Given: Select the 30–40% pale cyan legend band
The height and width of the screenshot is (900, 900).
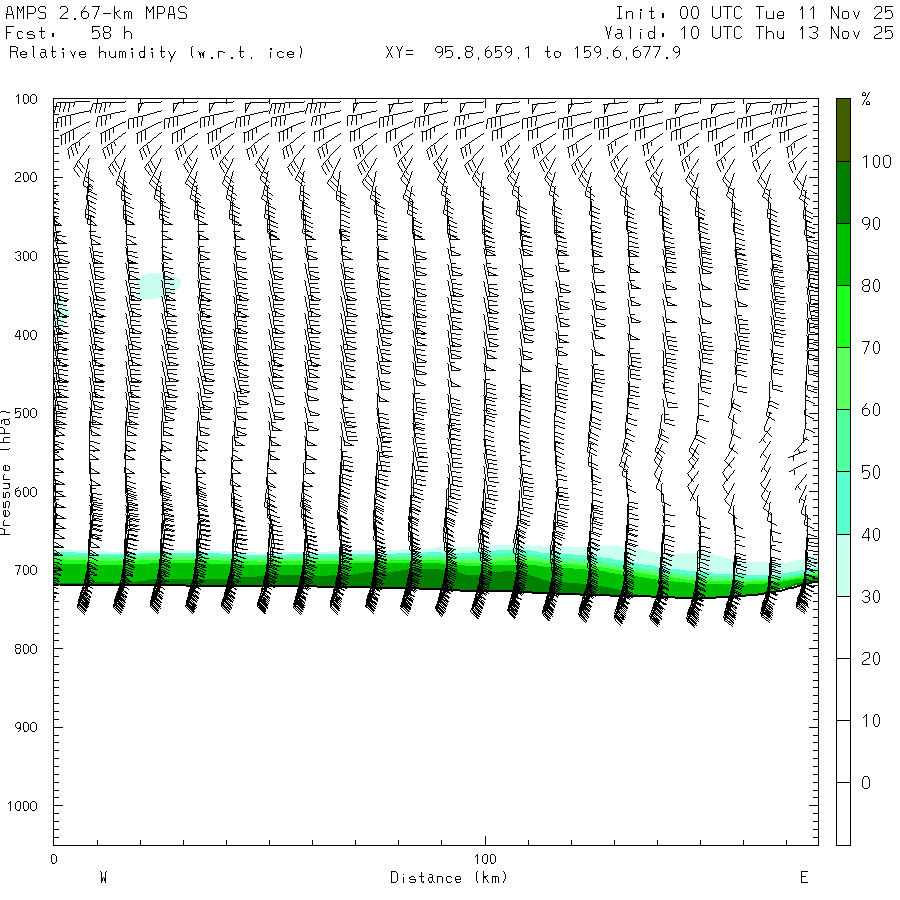Looking at the screenshot, I should [843, 565].
